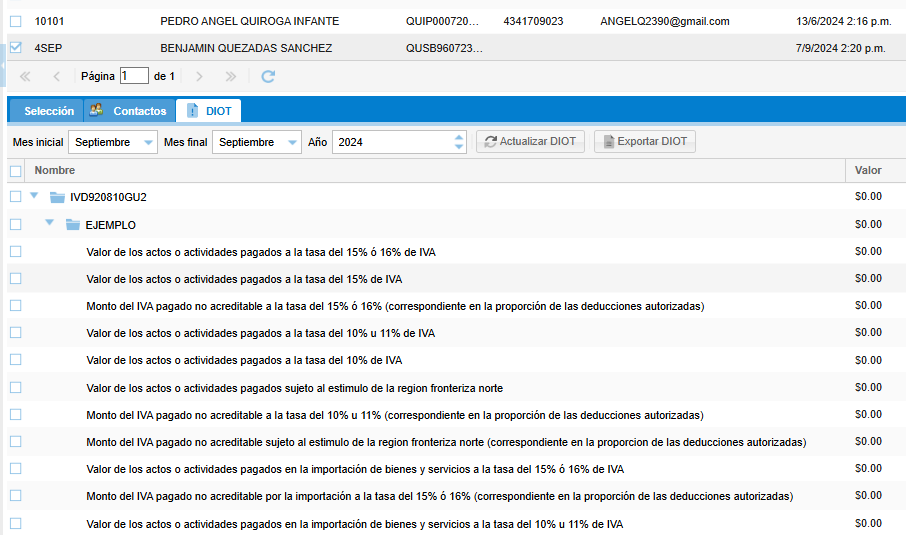906x535 pixels.
Task: Go to the last page using the double-right arrow
Action: pos(231,76)
